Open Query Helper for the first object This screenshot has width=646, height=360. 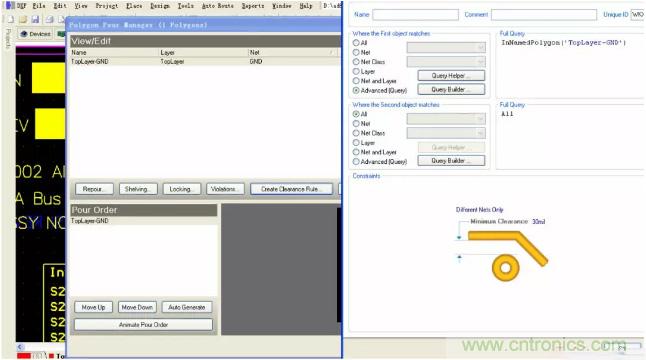tap(451, 75)
